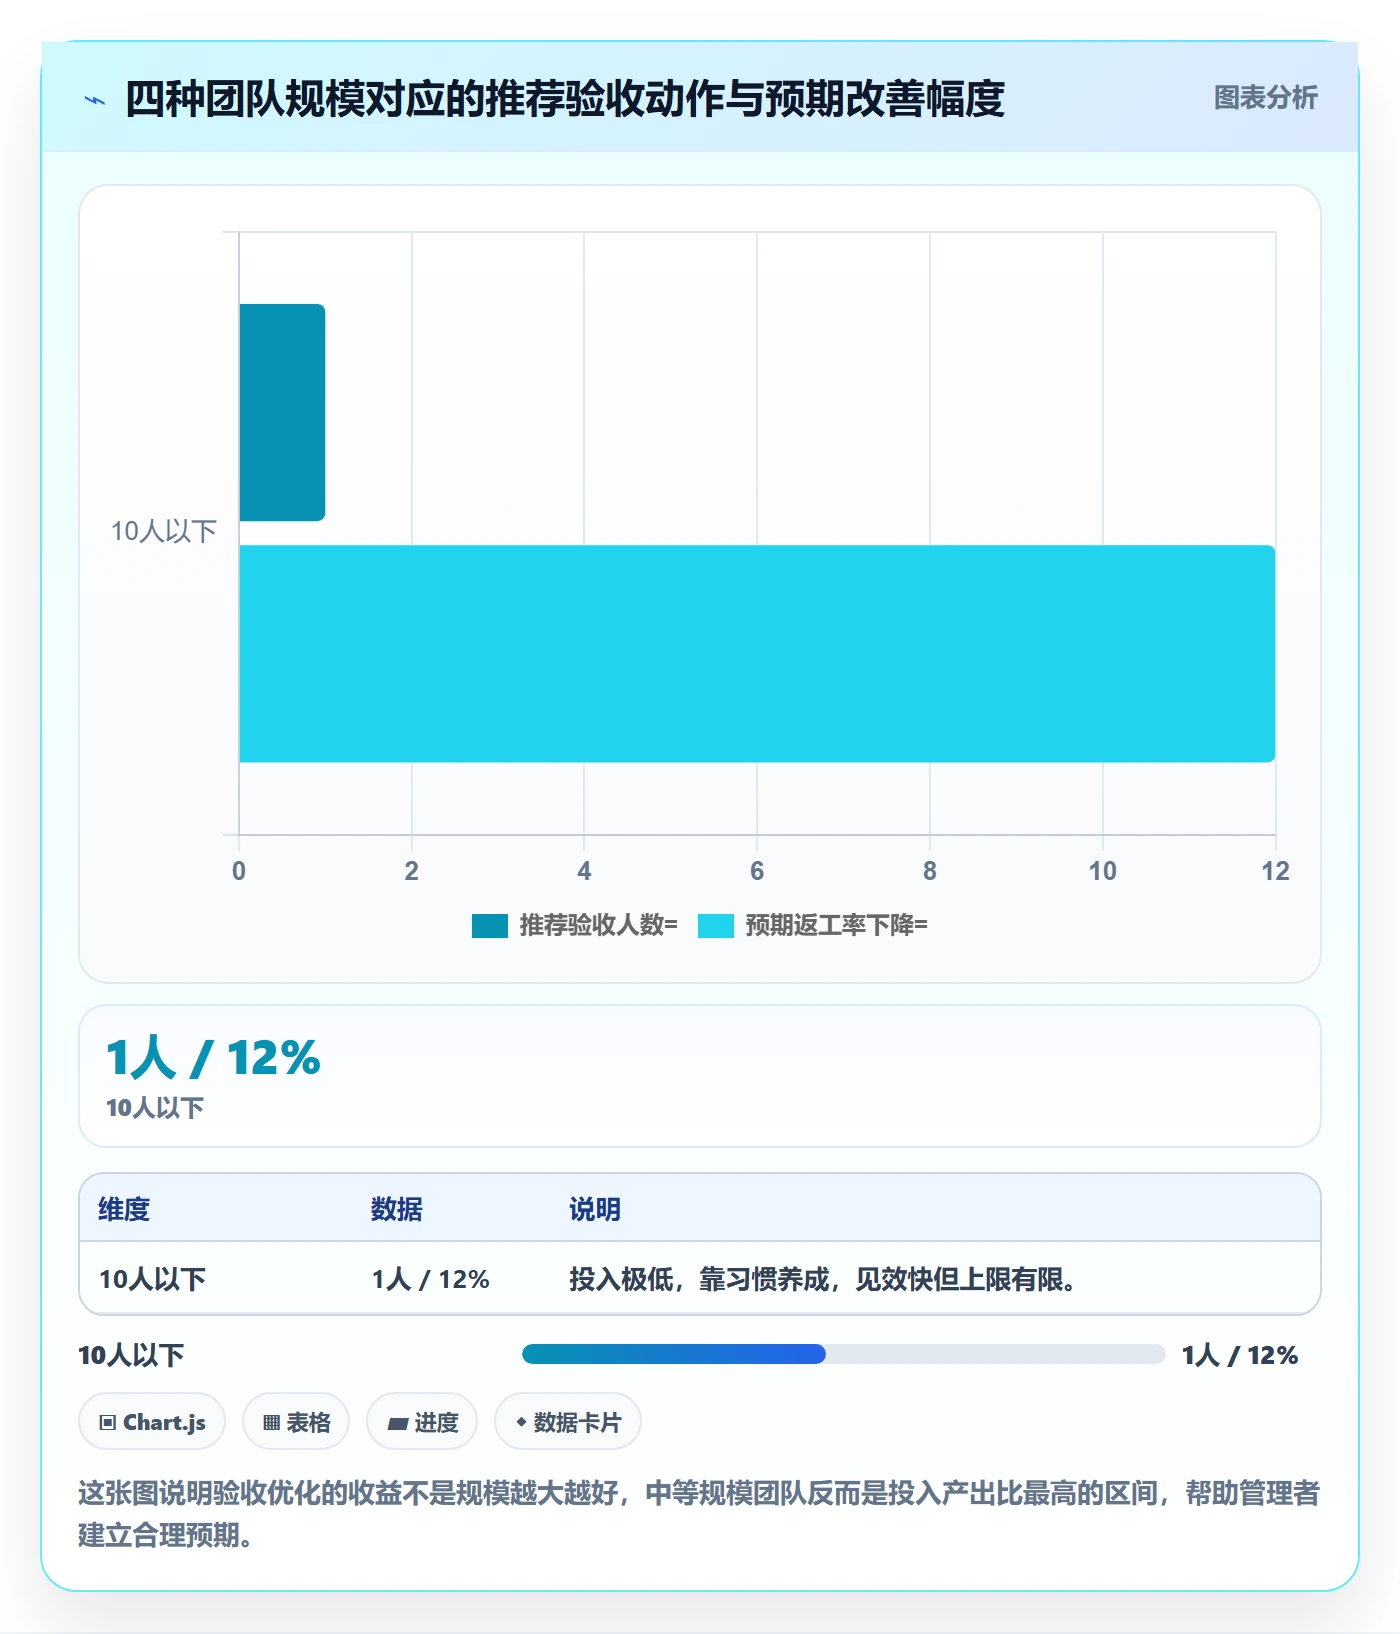Click the dark teal legend swatch
This screenshot has width=1400, height=1634.
pyautogui.click(x=490, y=926)
